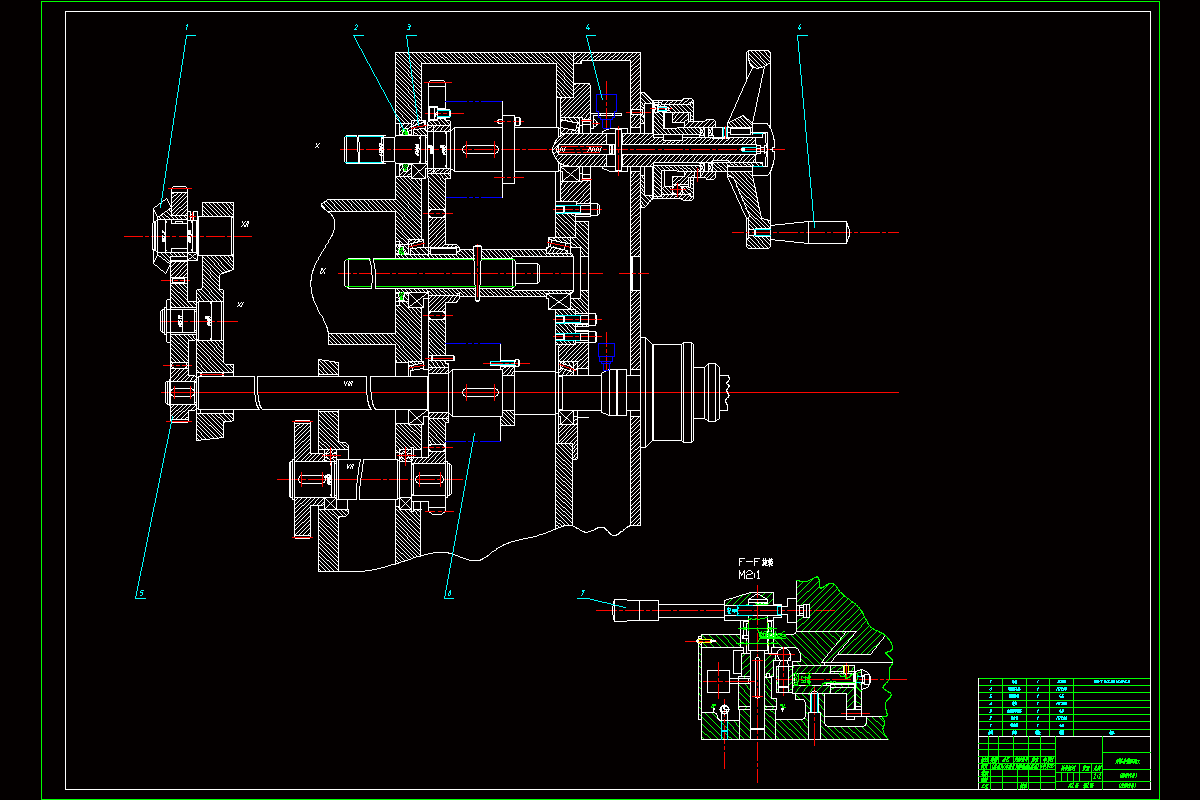Select part callout number "3"
Viewport: 1200px width, 800px height.
pyautogui.click(x=409, y=28)
